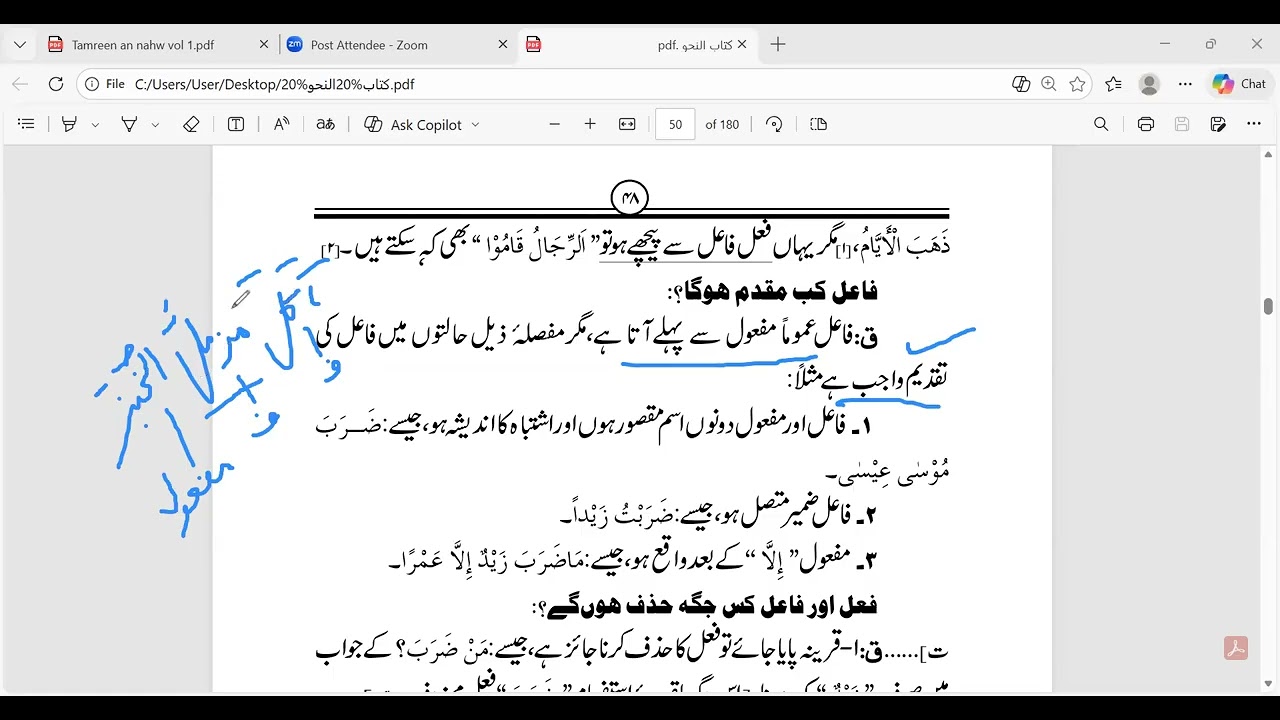Close the Post Attendee - Zoom tab
The image size is (1280, 720).
pos(503,44)
